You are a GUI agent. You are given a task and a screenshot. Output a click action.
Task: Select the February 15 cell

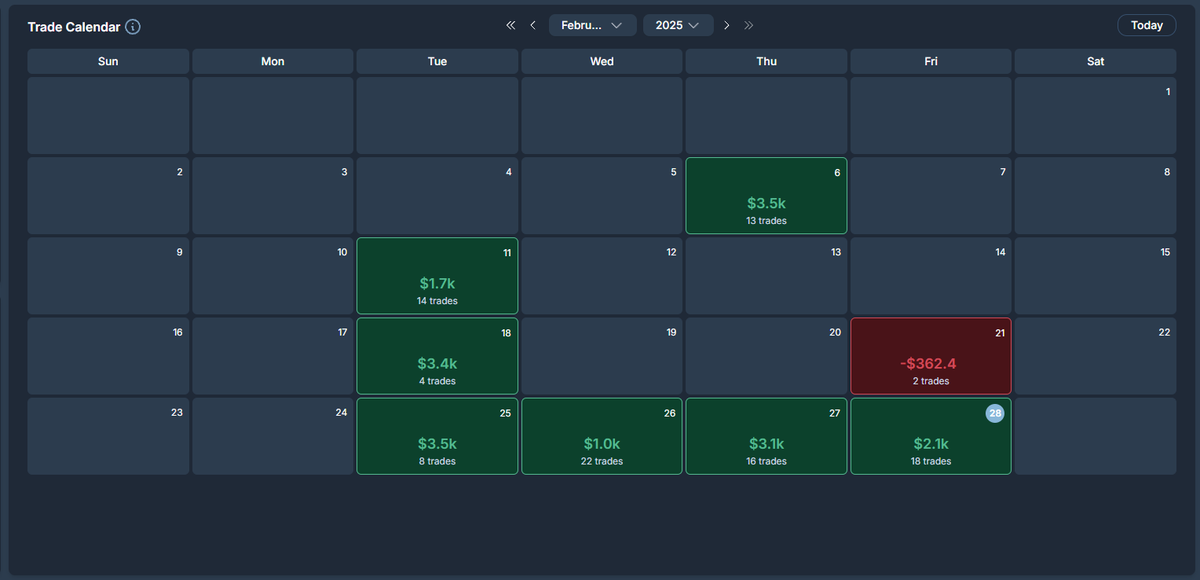[x=1096, y=275]
